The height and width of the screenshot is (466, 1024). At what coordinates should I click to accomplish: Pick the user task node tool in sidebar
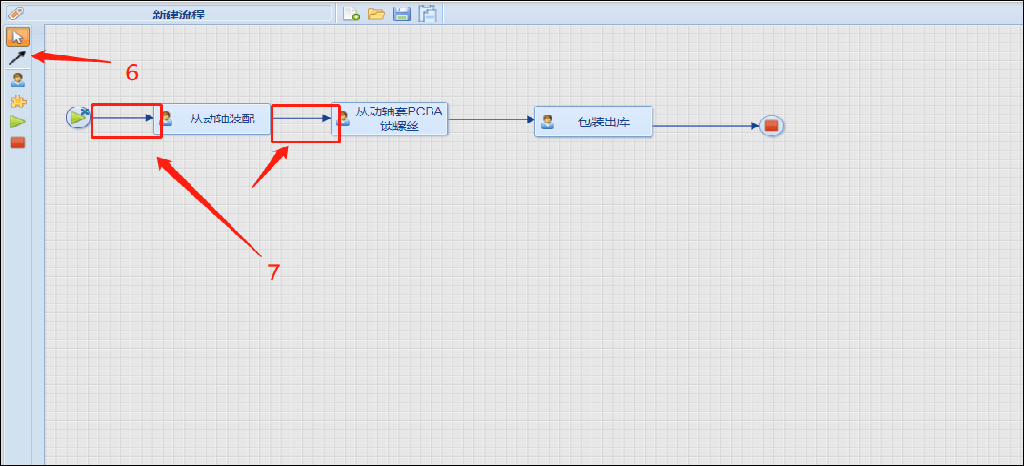(x=17, y=80)
